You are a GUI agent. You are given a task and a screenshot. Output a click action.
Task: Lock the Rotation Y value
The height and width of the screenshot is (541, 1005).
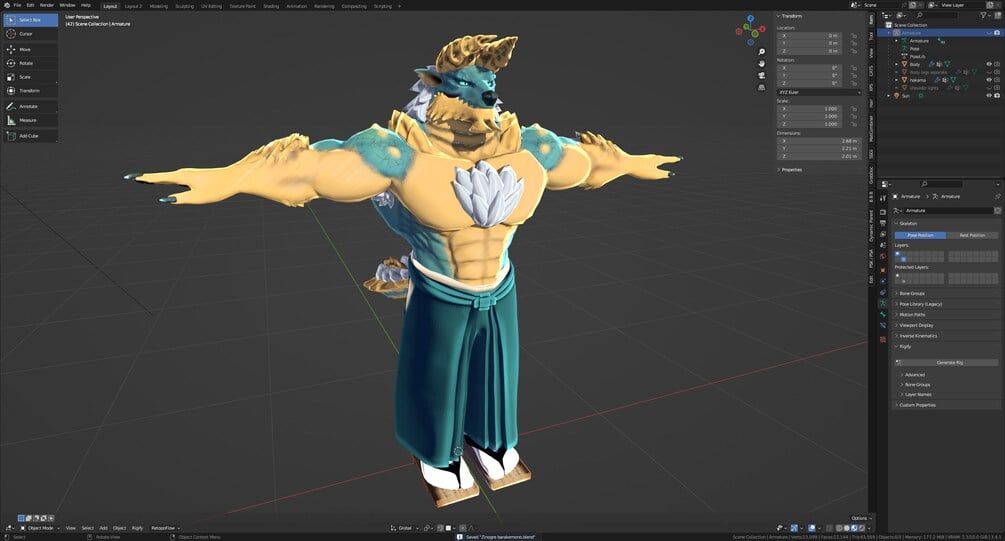click(x=854, y=76)
